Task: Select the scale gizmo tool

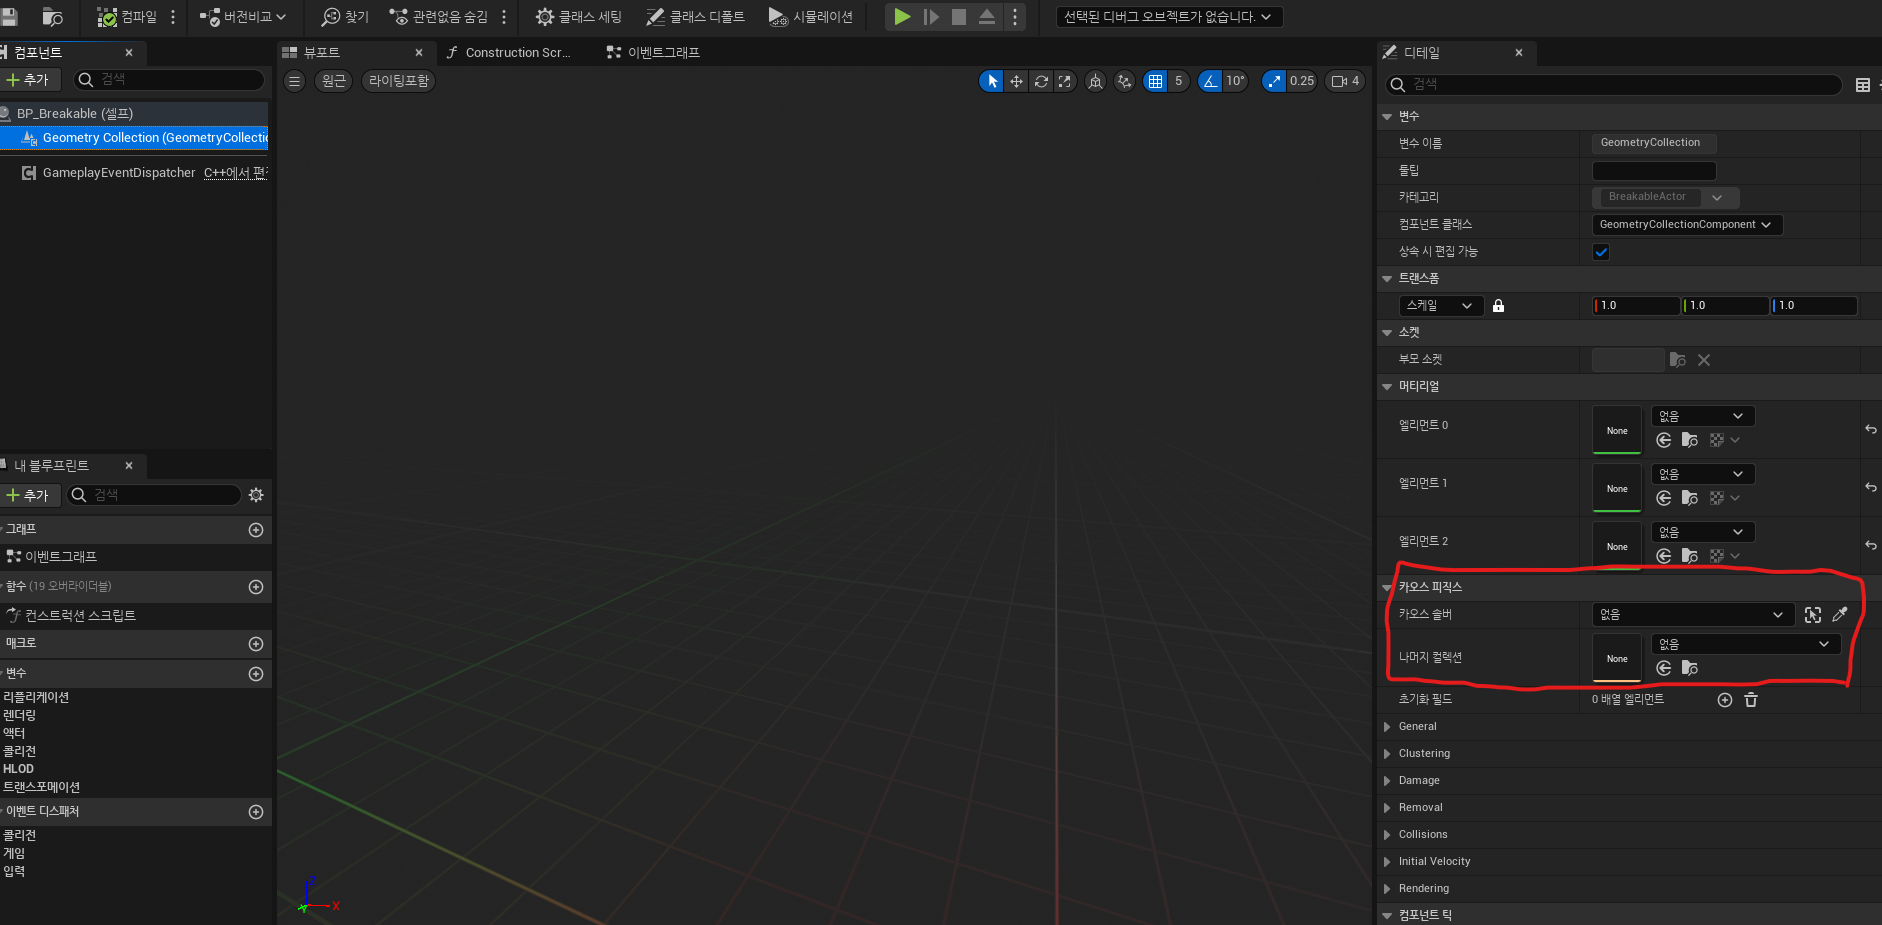Action: coord(1065,81)
